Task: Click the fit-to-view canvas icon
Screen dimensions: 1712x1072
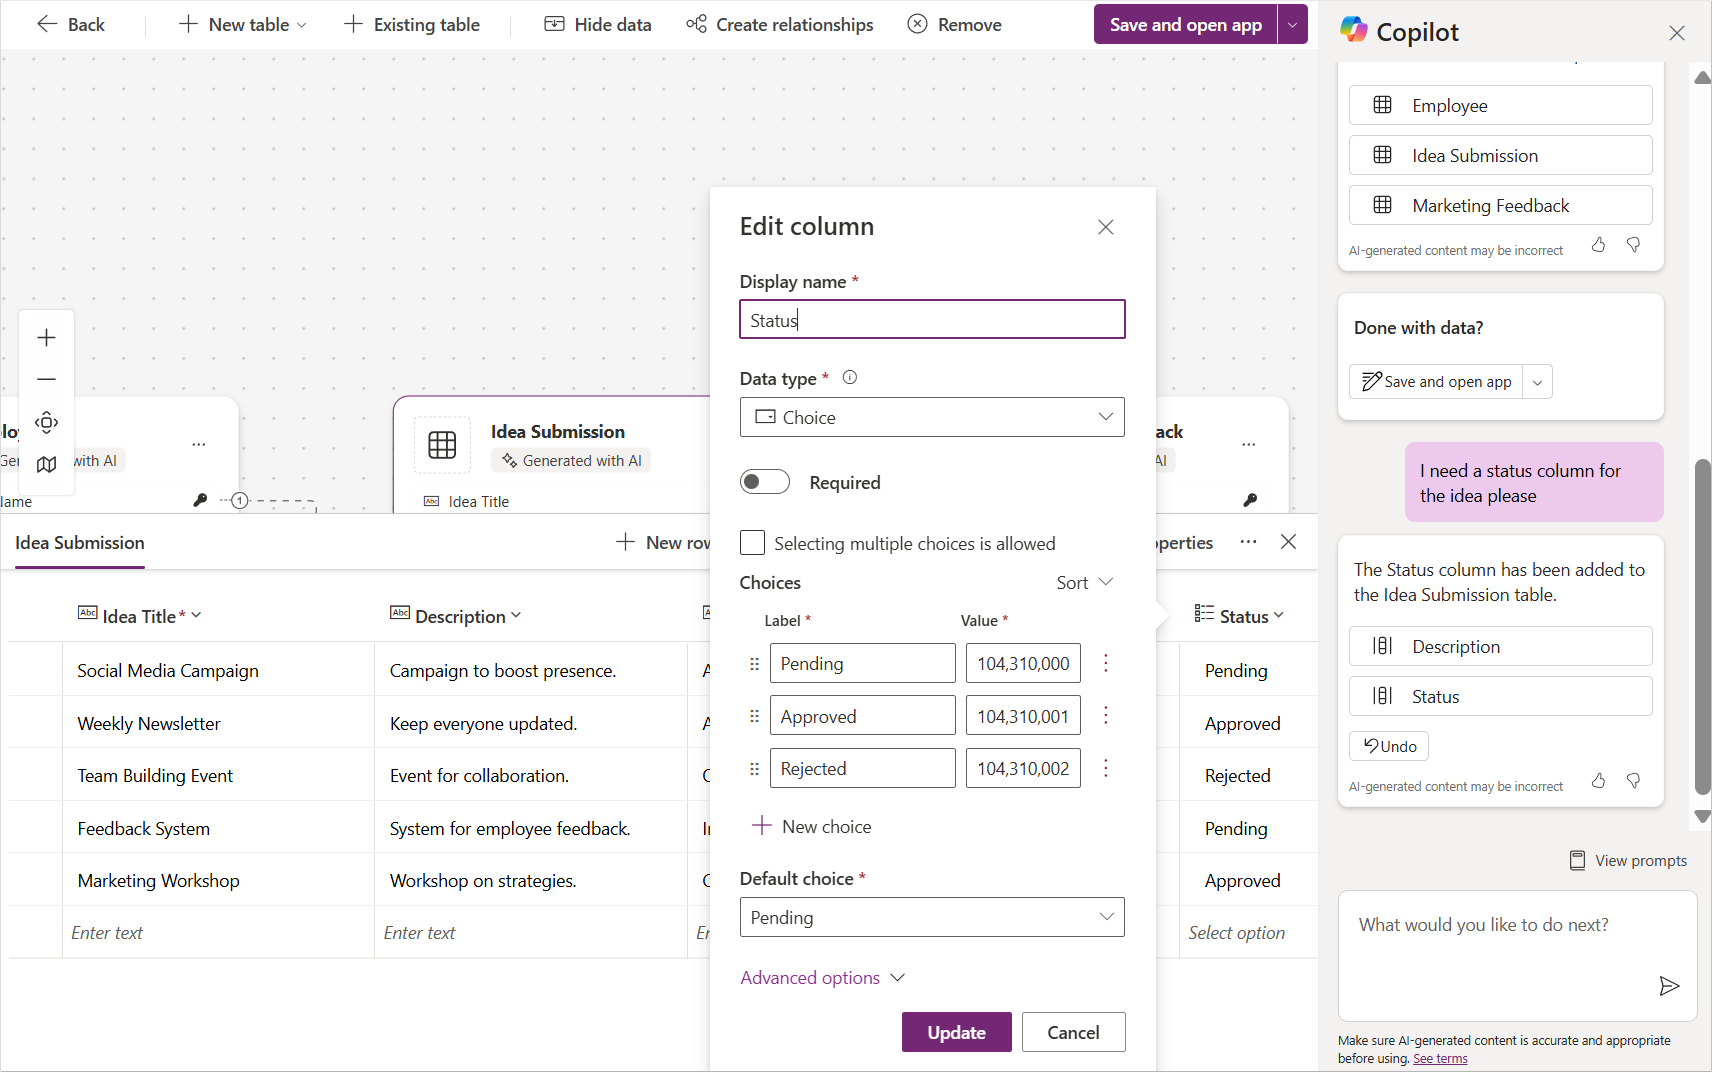Action: tap(46, 422)
